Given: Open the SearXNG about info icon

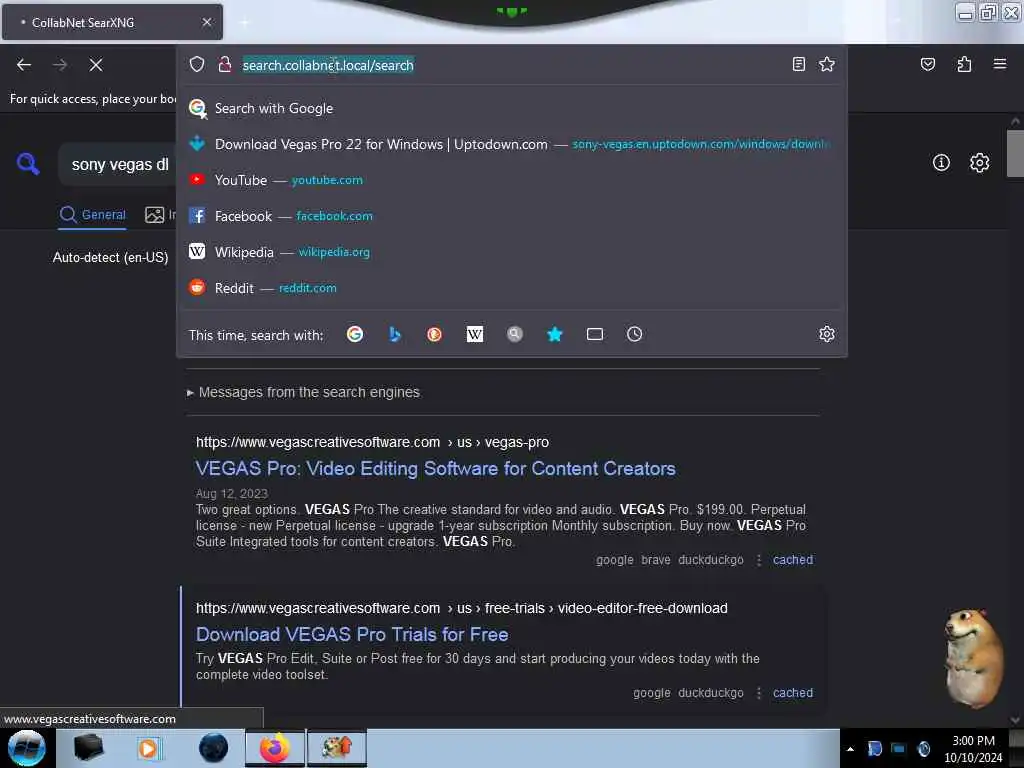Looking at the screenshot, I should pos(941,163).
